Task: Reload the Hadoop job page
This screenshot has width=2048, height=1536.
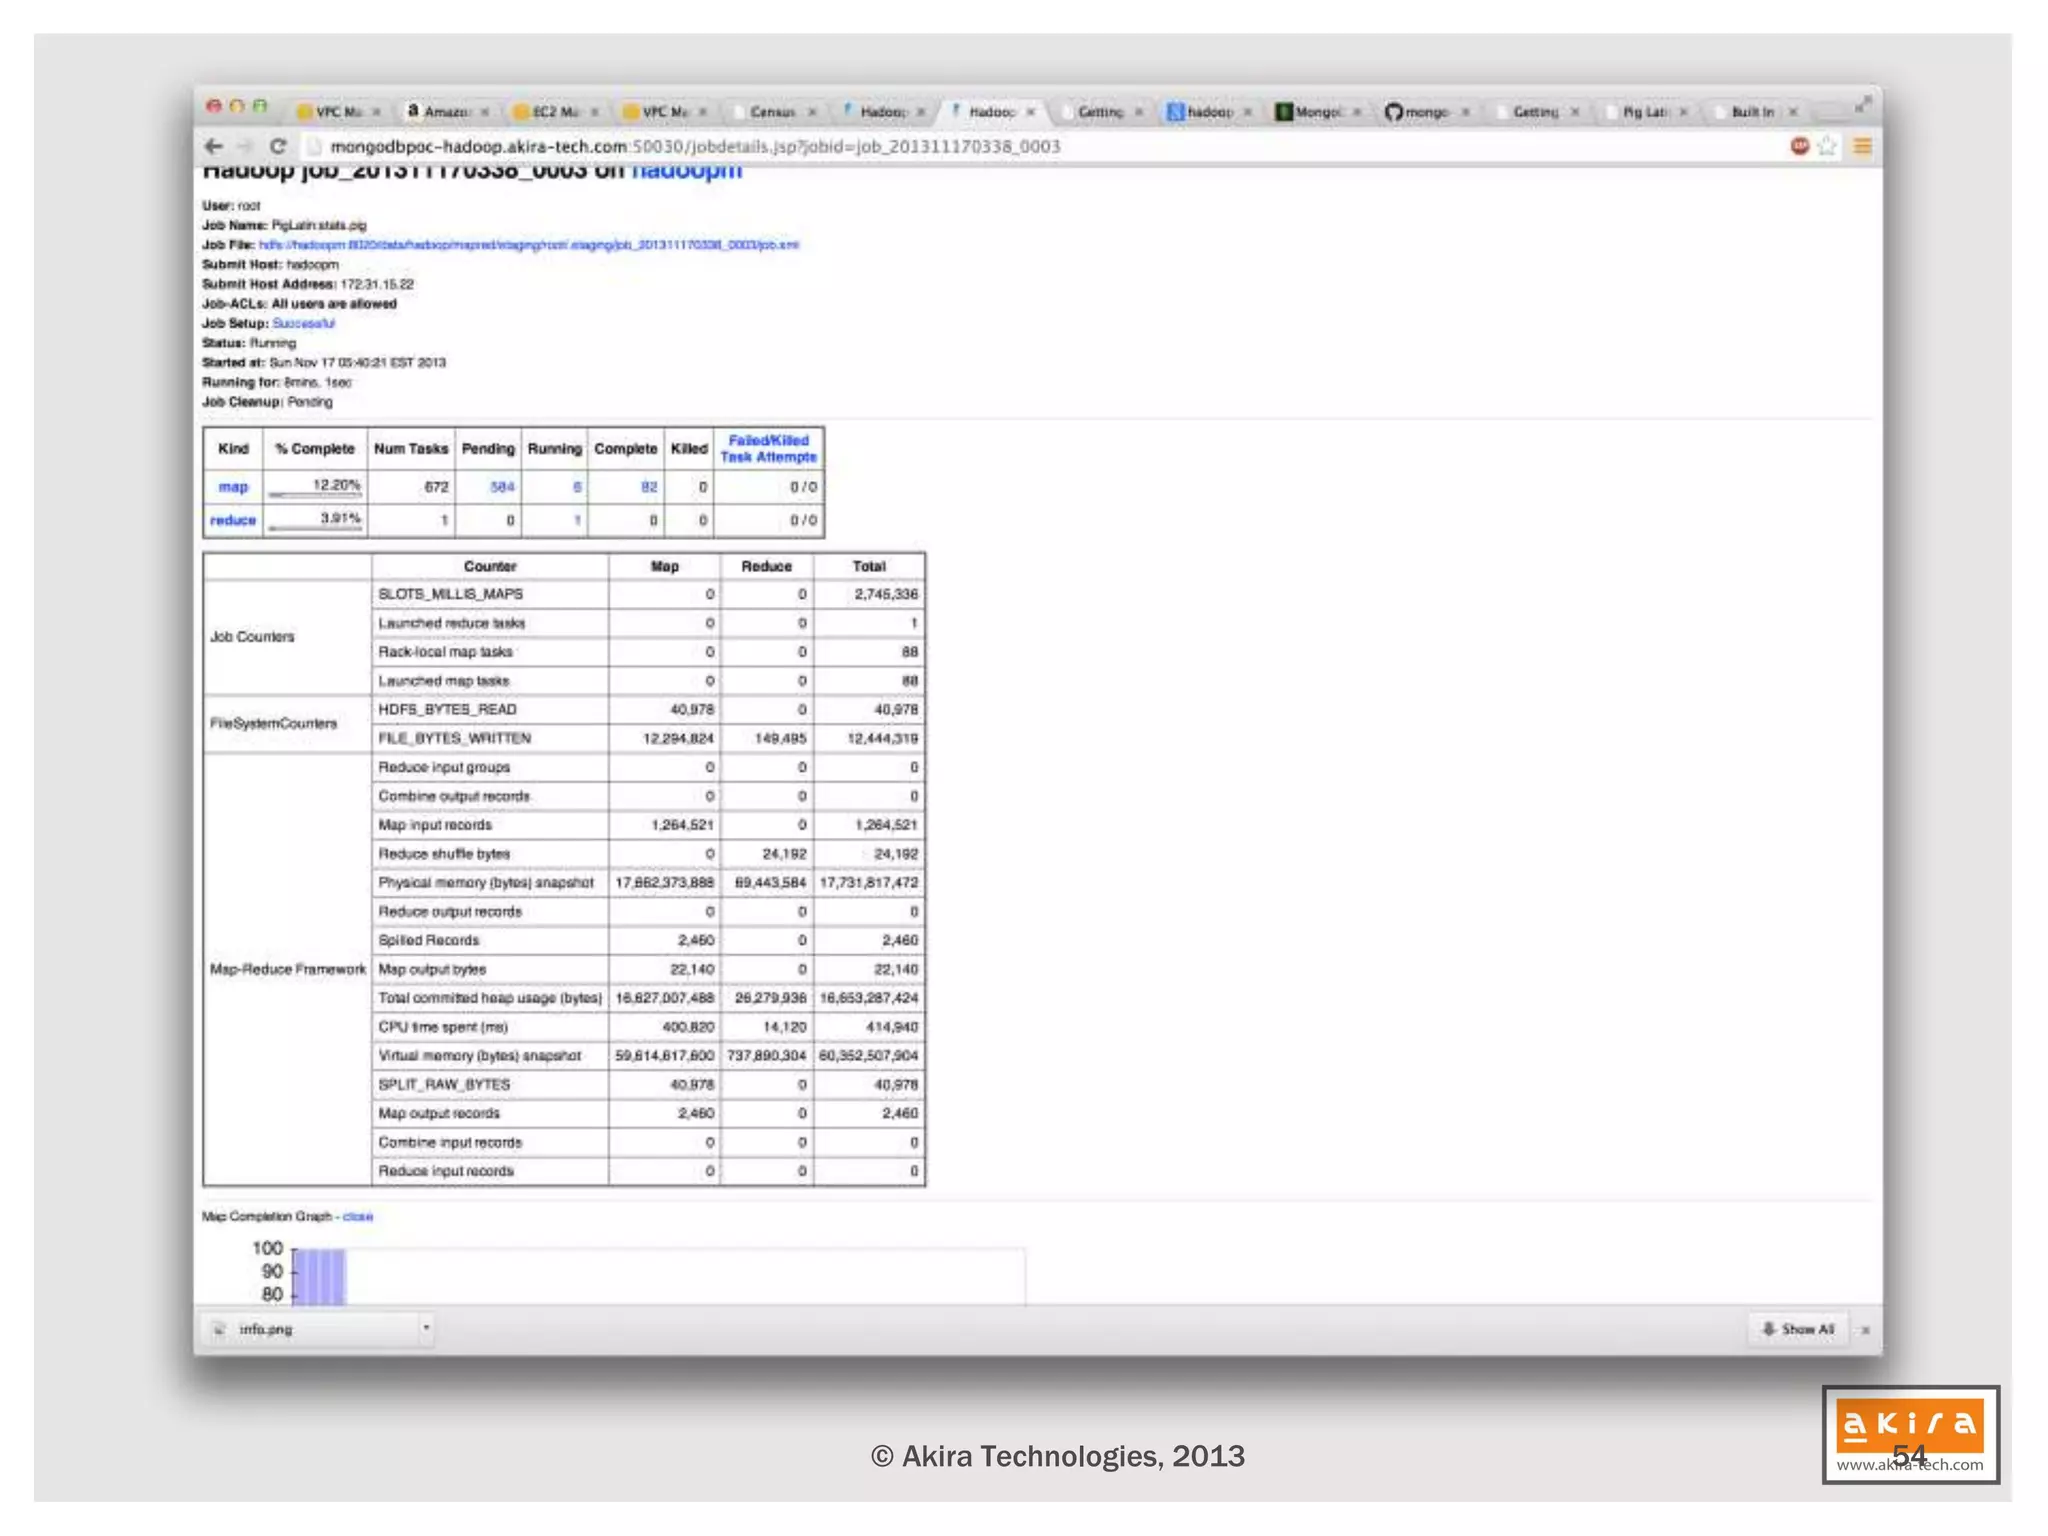Action: click(278, 146)
